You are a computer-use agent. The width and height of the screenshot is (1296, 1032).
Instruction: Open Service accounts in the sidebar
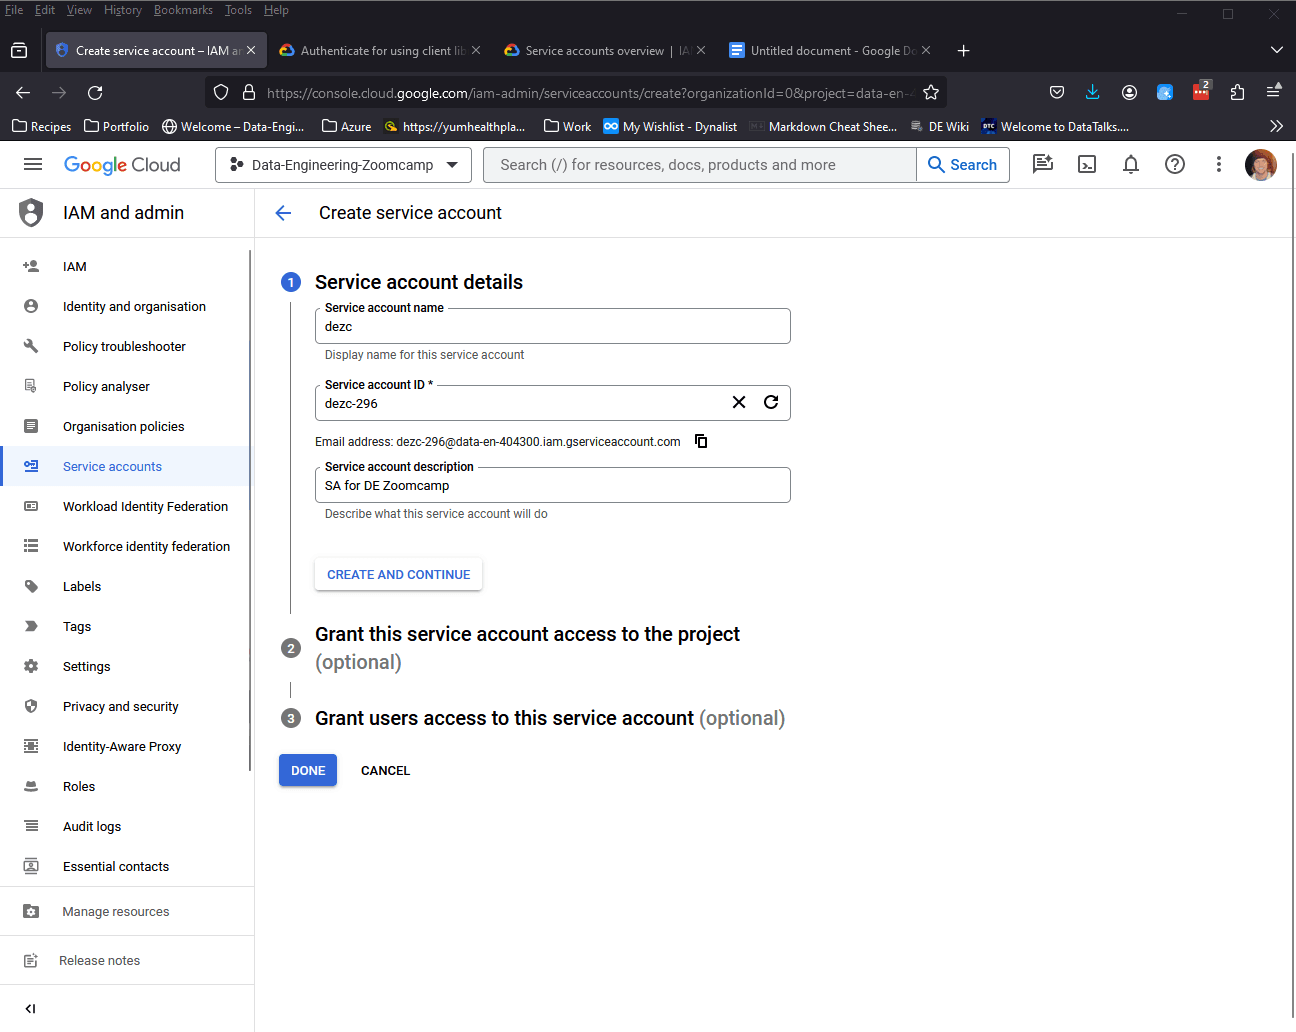tap(126, 466)
